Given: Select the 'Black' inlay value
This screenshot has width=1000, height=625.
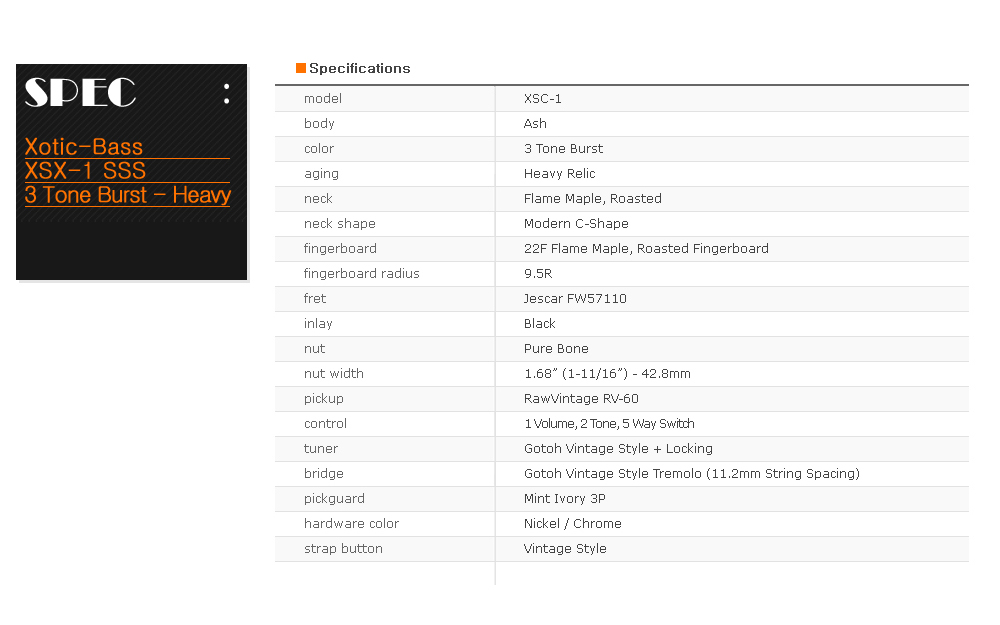Looking at the screenshot, I should (x=540, y=323).
